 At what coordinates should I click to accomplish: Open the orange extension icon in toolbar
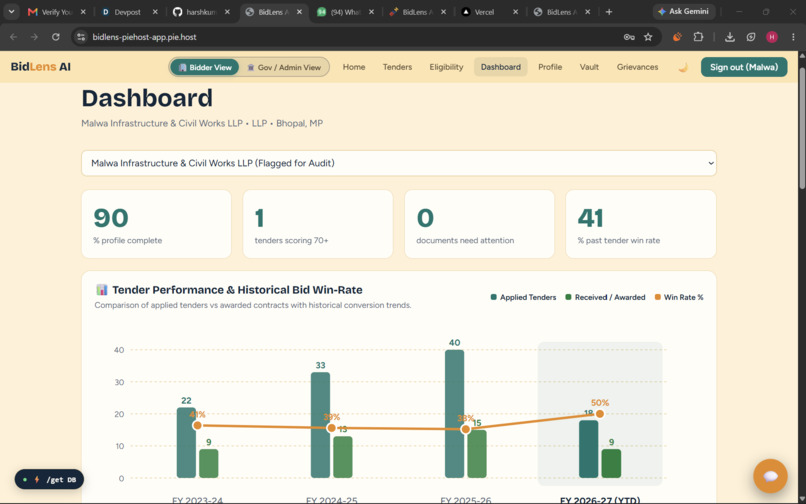coord(677,37)
